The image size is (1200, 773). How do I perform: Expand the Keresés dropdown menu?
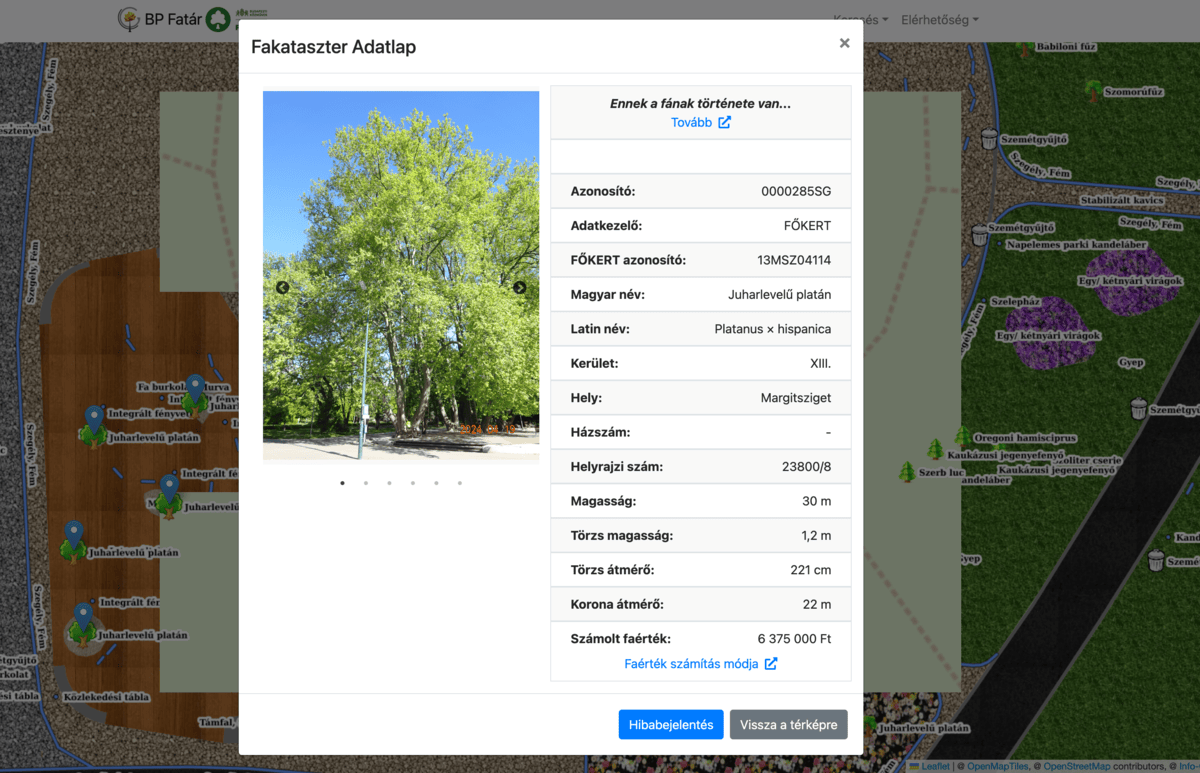pyautogui.click(x=860, y=20)
